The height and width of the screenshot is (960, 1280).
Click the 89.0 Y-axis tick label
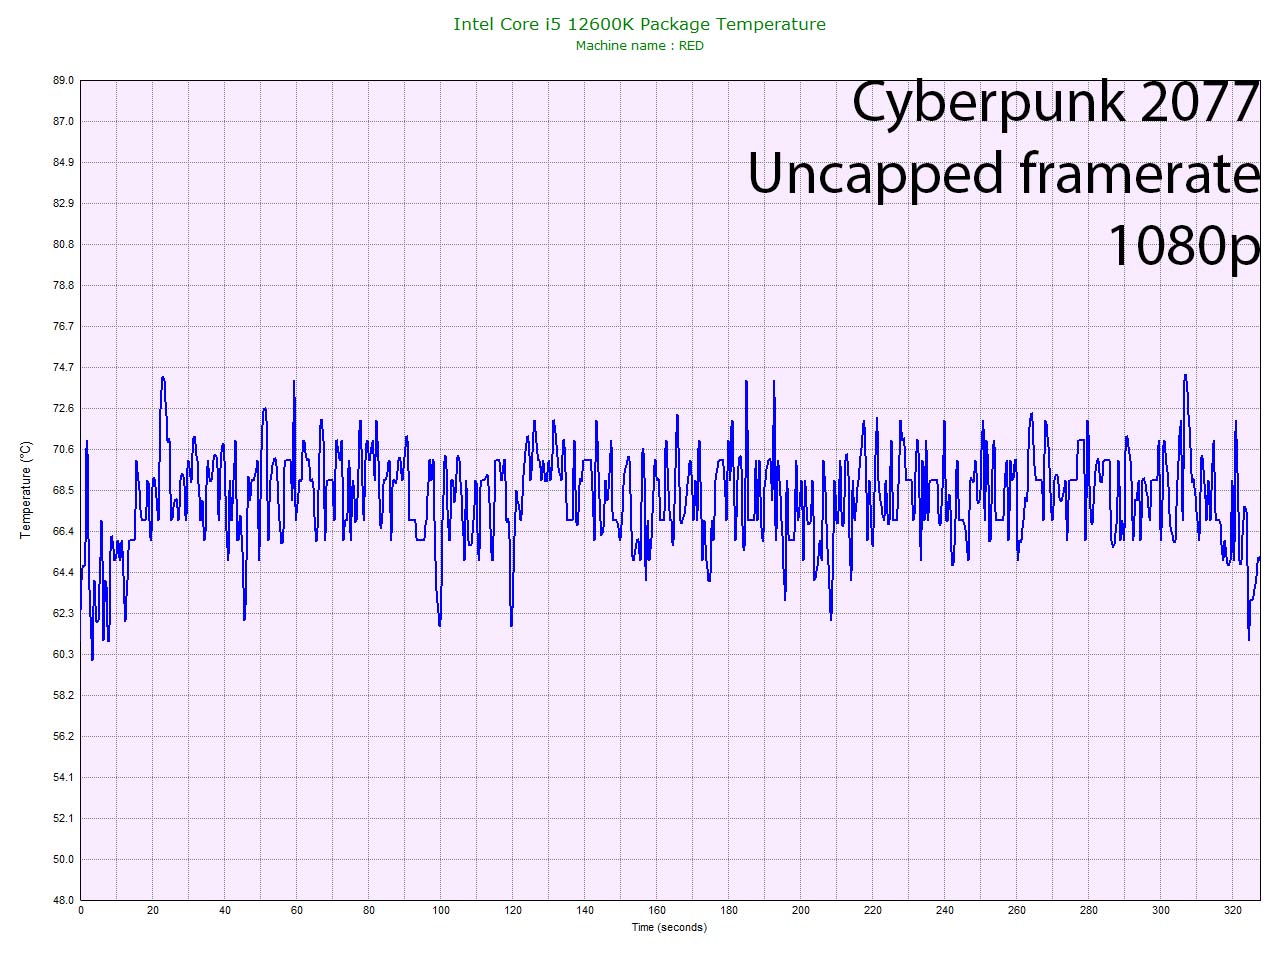tap(63, 81)
